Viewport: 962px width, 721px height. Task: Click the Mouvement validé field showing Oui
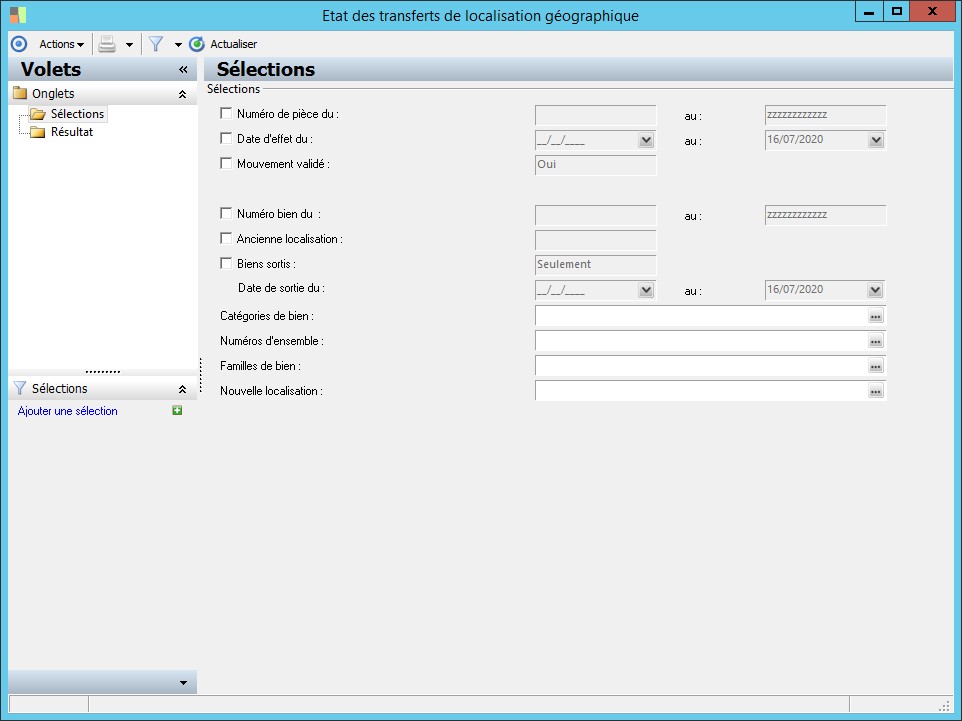(595, 164)
